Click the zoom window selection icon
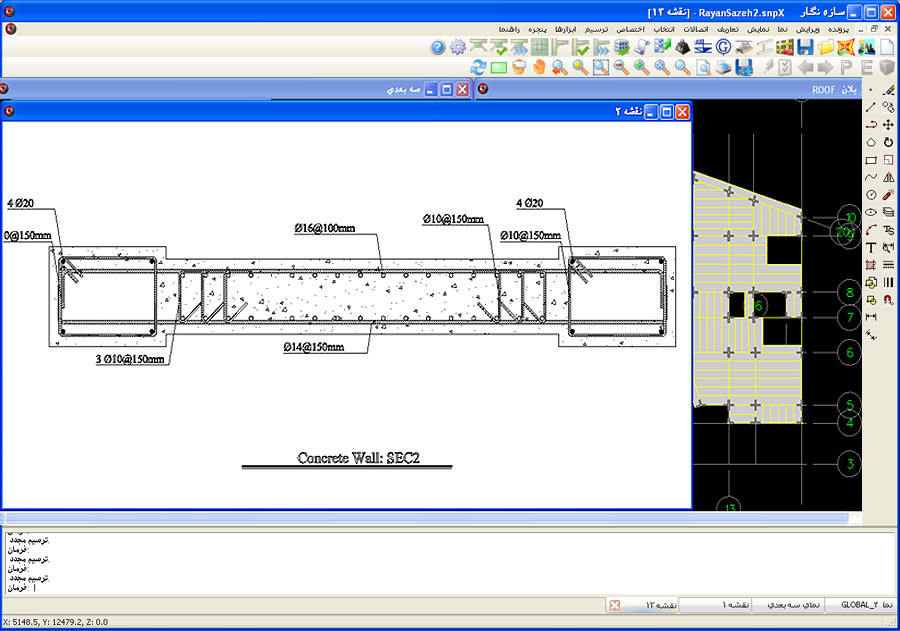The image size is (900, 631). point(600,68)
